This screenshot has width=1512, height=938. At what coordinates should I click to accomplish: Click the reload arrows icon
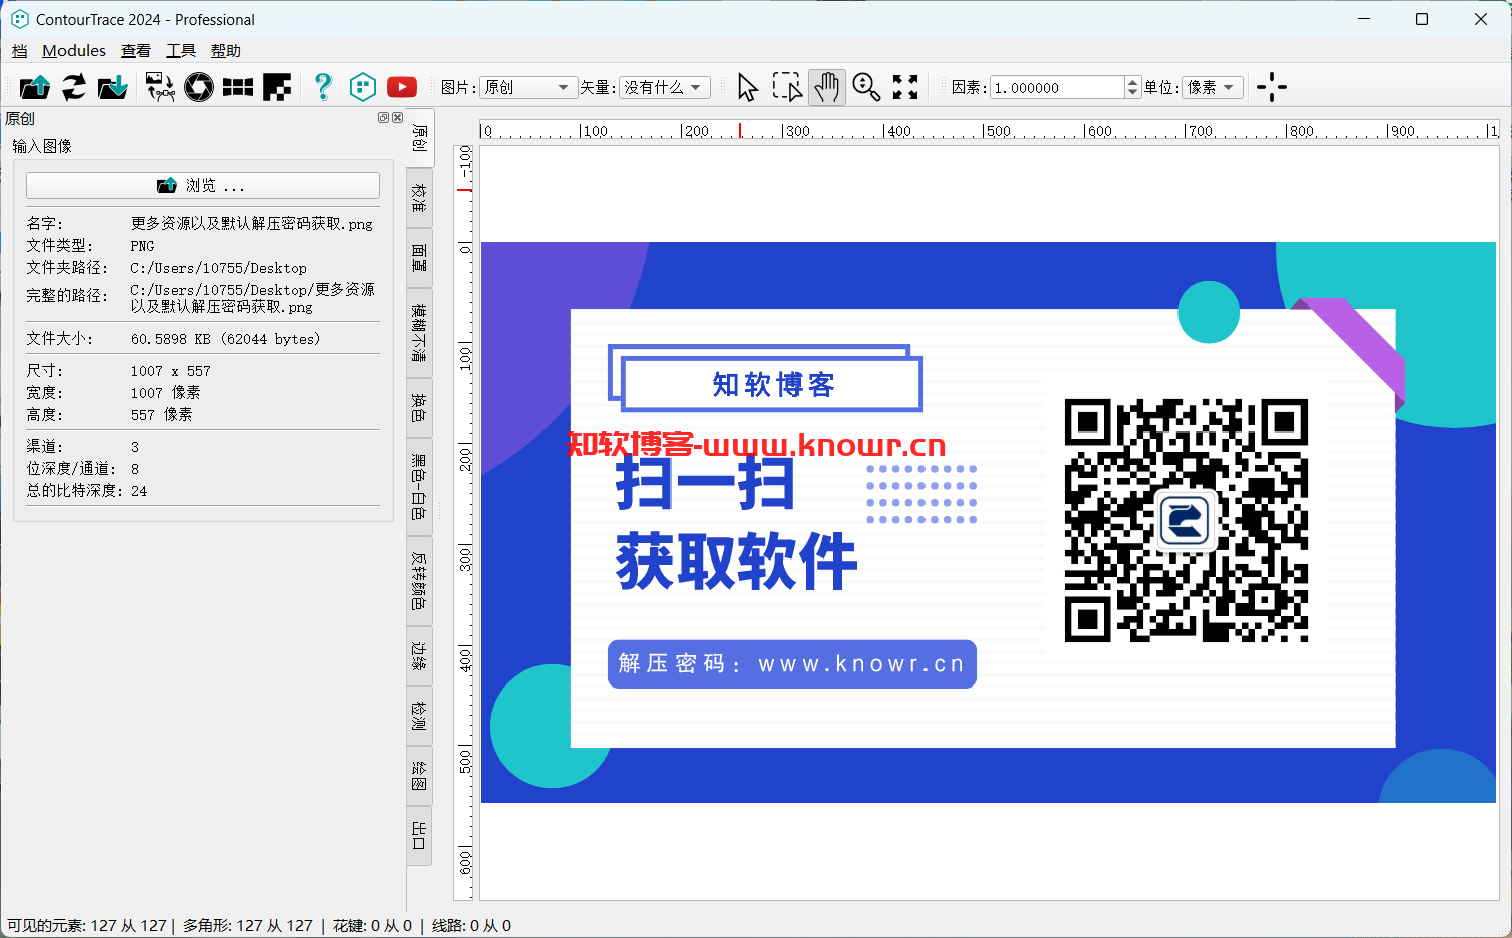tap(74, 87)
